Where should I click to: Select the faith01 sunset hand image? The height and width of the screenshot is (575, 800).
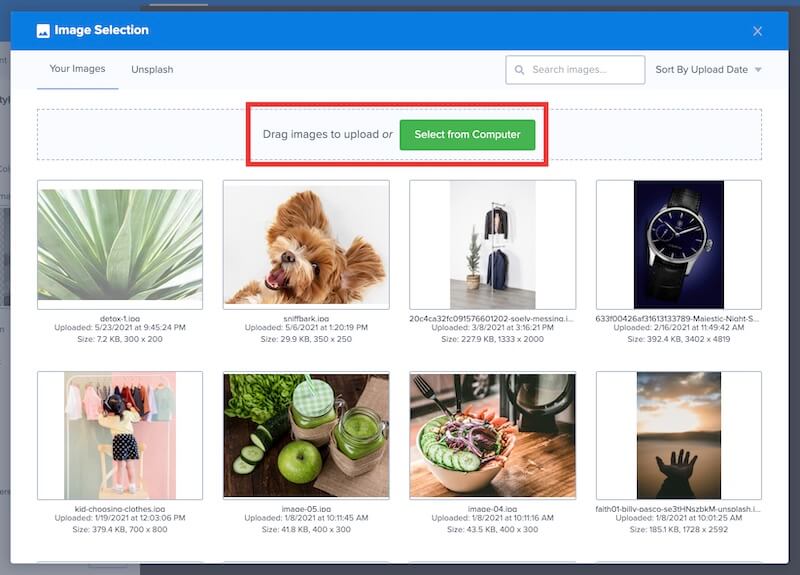(678, 435)
